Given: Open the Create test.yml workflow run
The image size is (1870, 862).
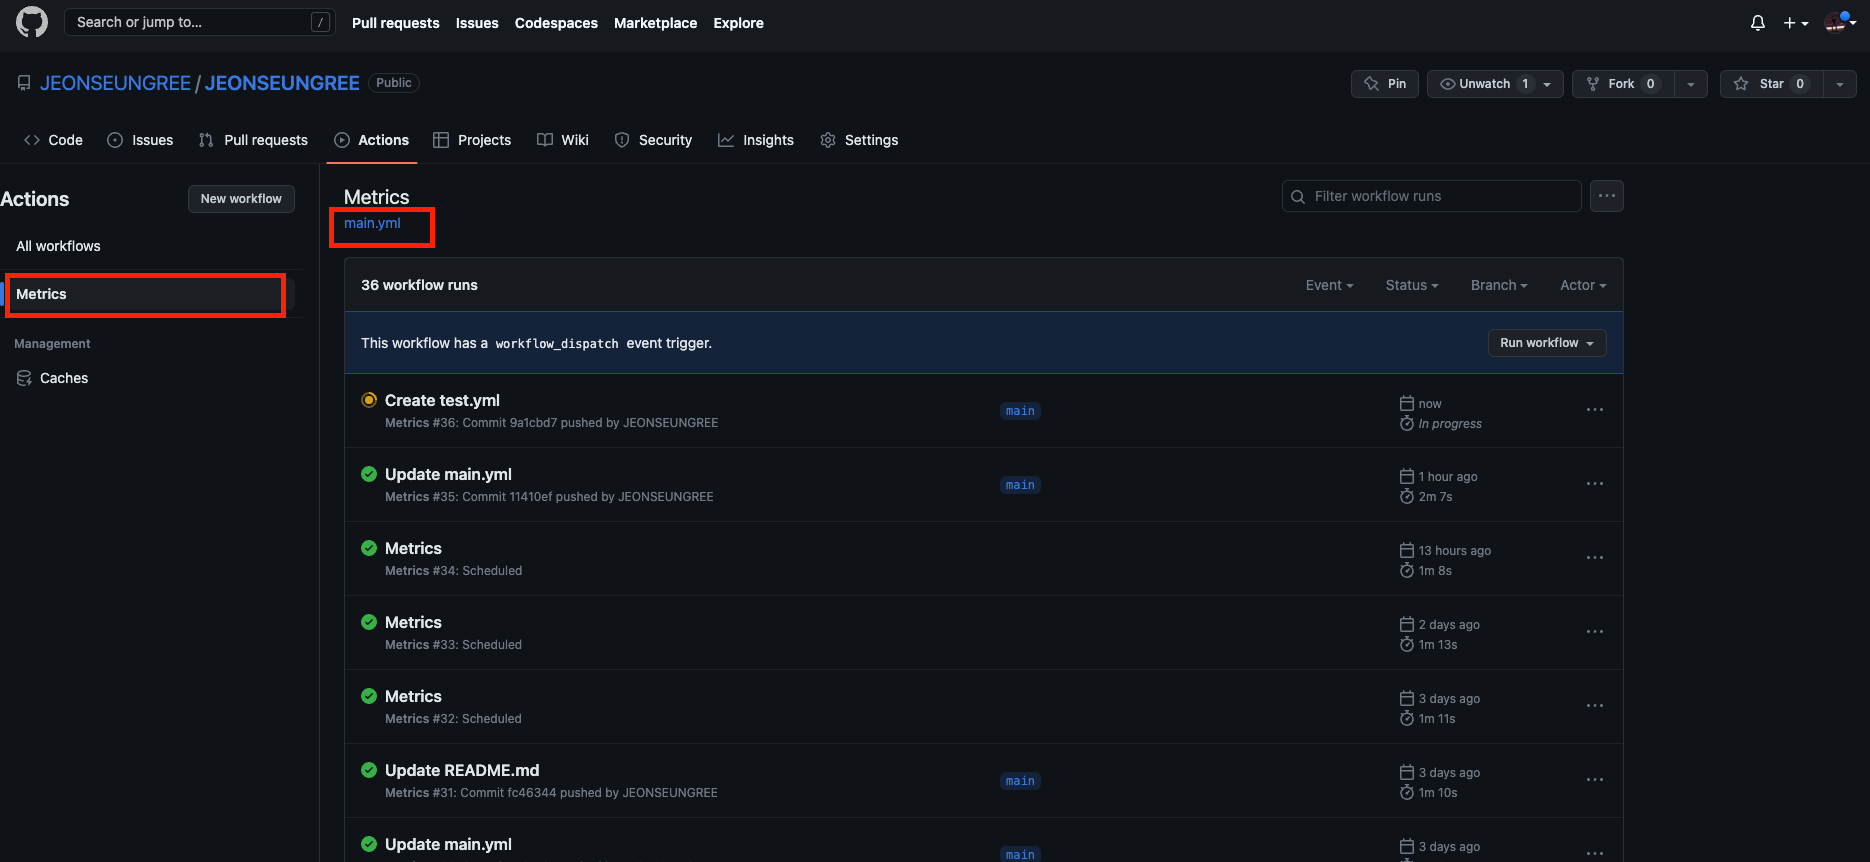Looking at the screenshot, I should (442, 400).
